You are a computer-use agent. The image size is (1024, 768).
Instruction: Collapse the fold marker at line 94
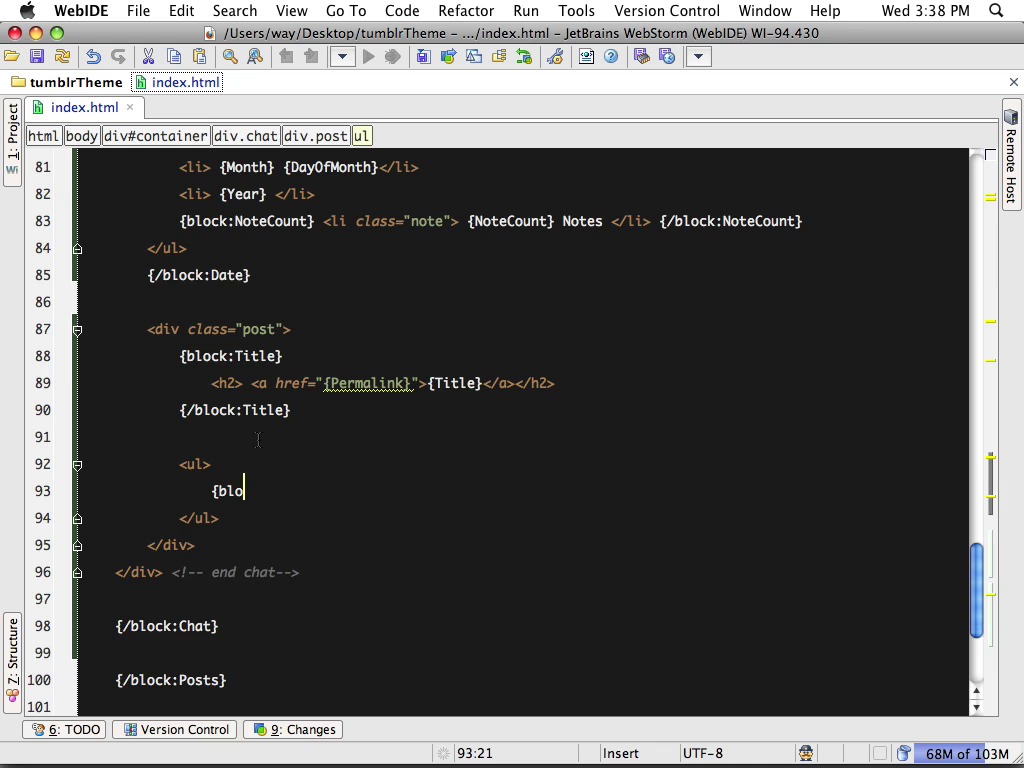coord(77,519)
